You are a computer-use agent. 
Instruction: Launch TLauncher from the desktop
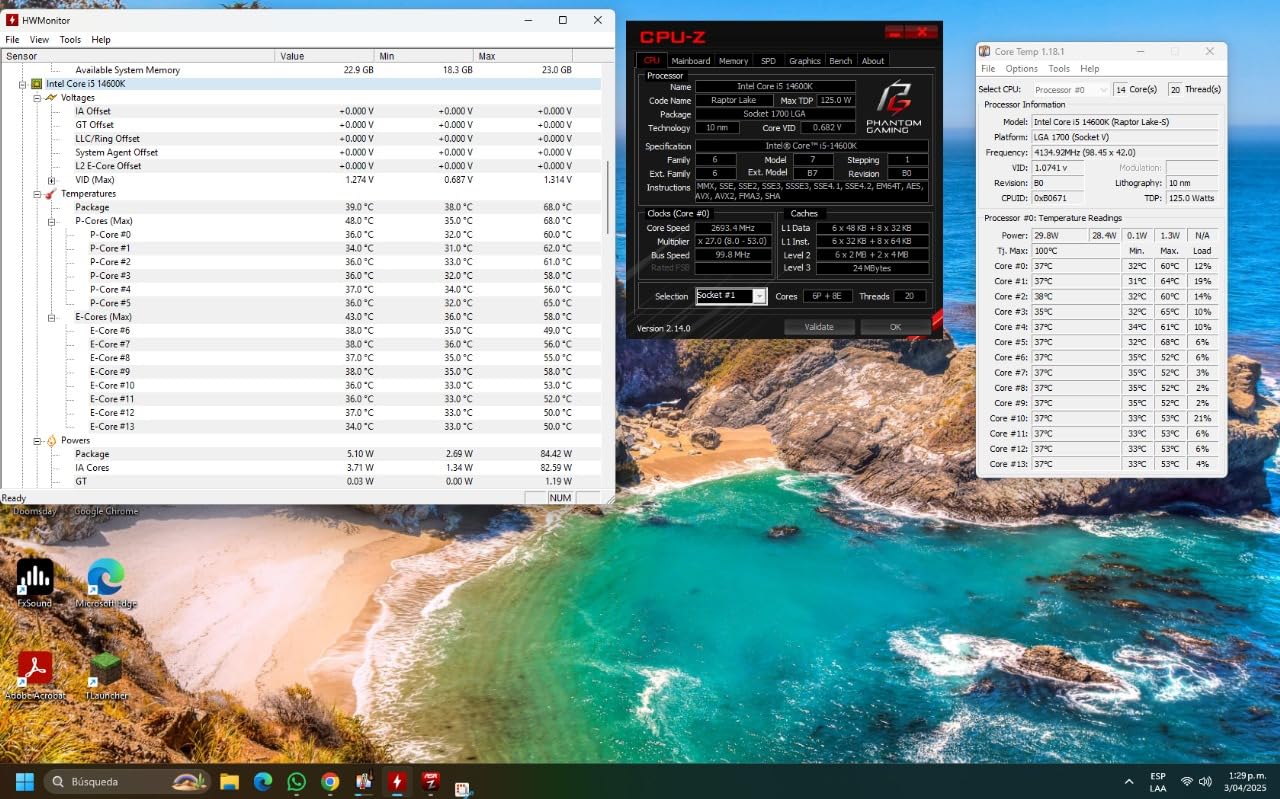[x=104, y=667]
